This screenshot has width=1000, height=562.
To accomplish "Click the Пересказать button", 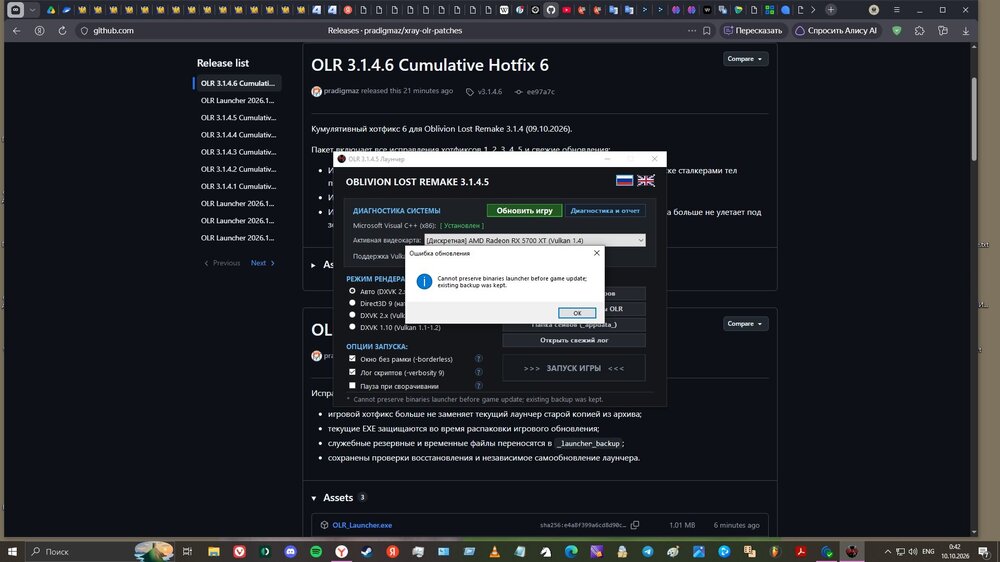I will (753, 31).
